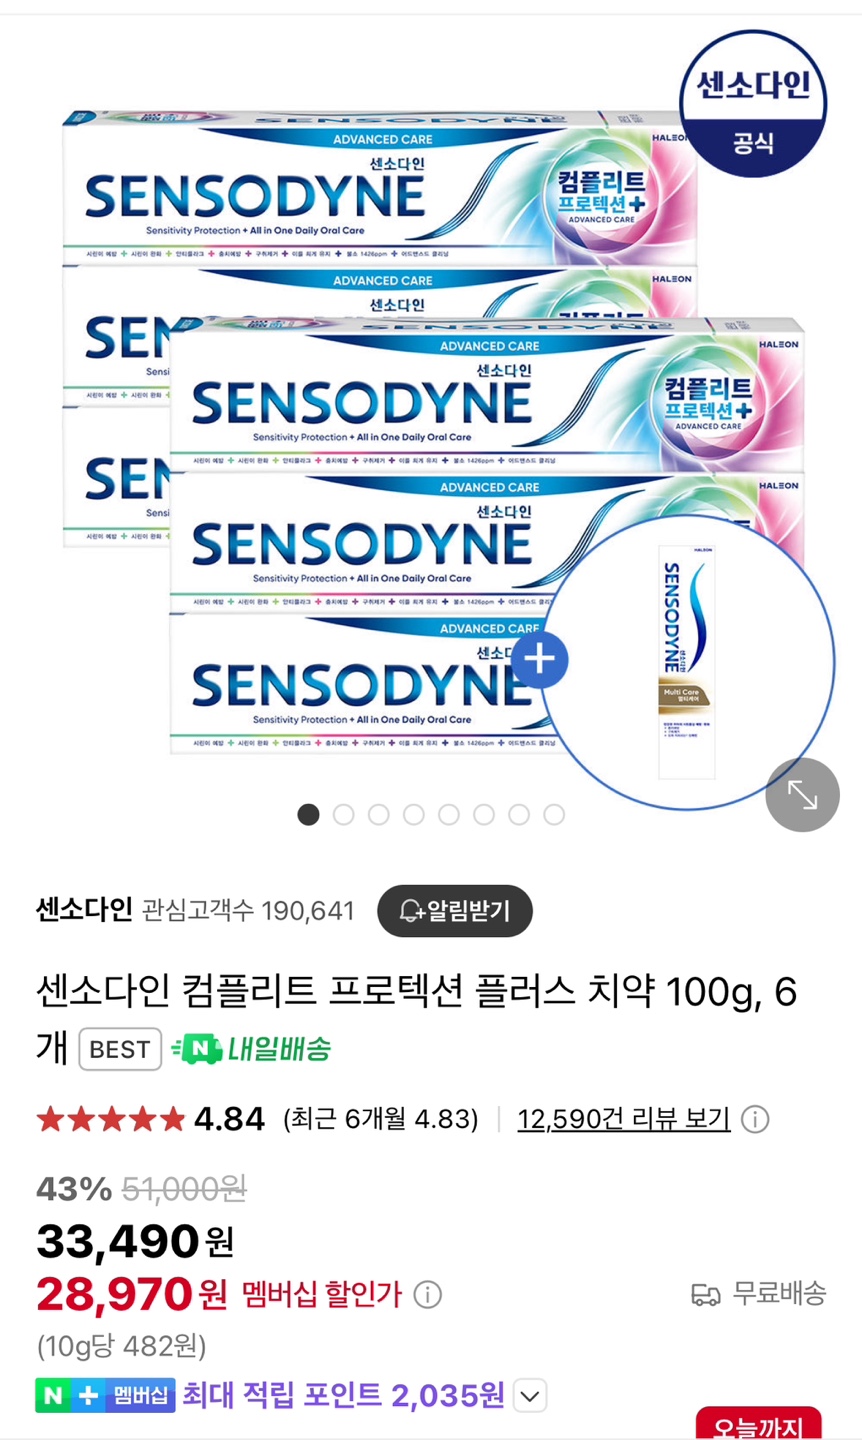Select the second image carousel dot
The width and height of the screenshot is (862, 1440).
(x=344, y=815)
